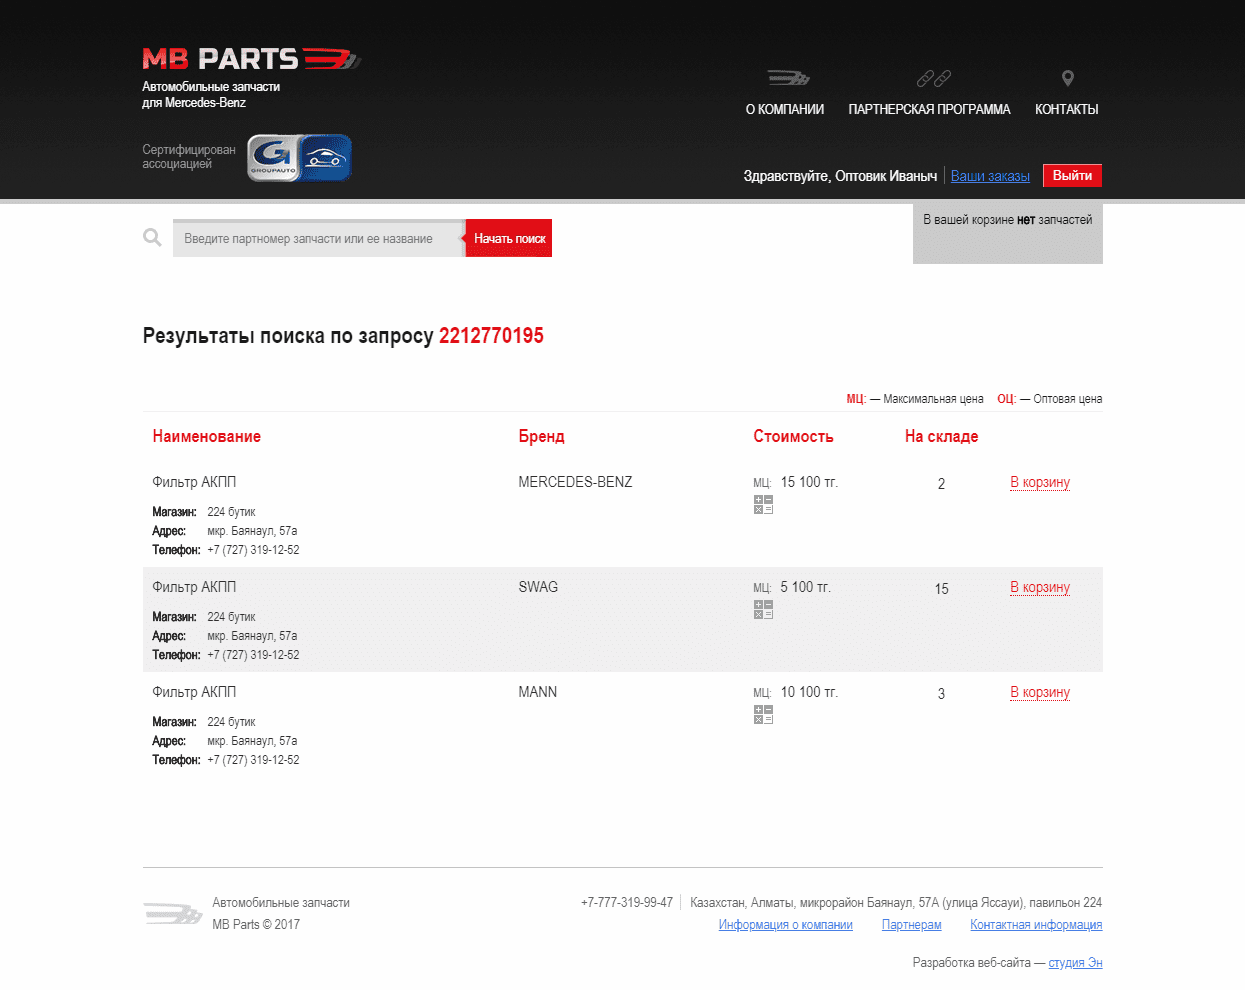Image resolution: width=1245 pixels, height=990 pixels.
Task: Click the MERCEDES-BENZ brand cell
Action: point(575,482)
